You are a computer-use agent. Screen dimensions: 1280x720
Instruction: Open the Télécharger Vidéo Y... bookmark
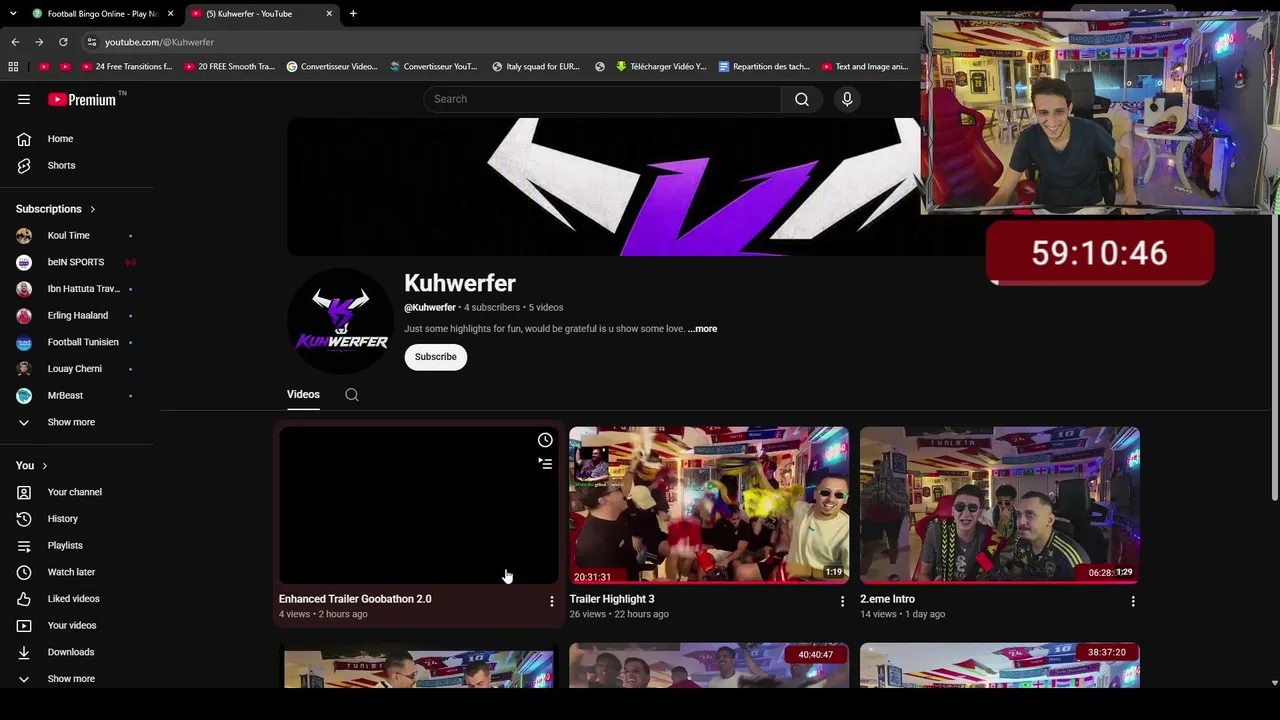(x=660, y=67)
